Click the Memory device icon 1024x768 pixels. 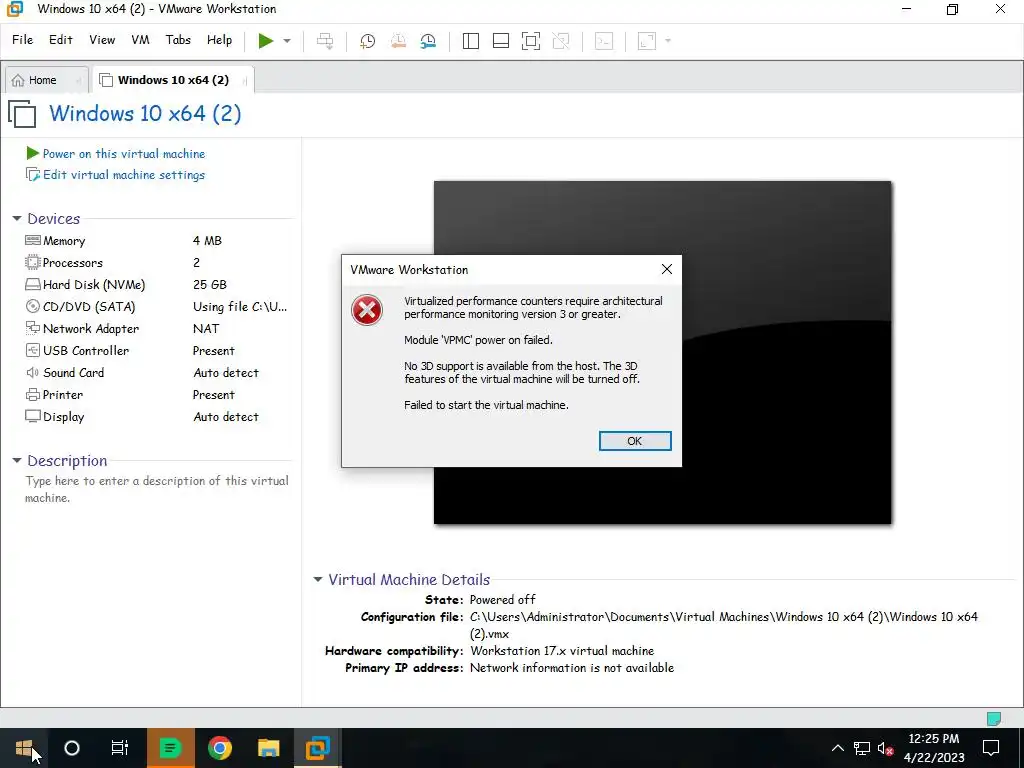point(33,240)
